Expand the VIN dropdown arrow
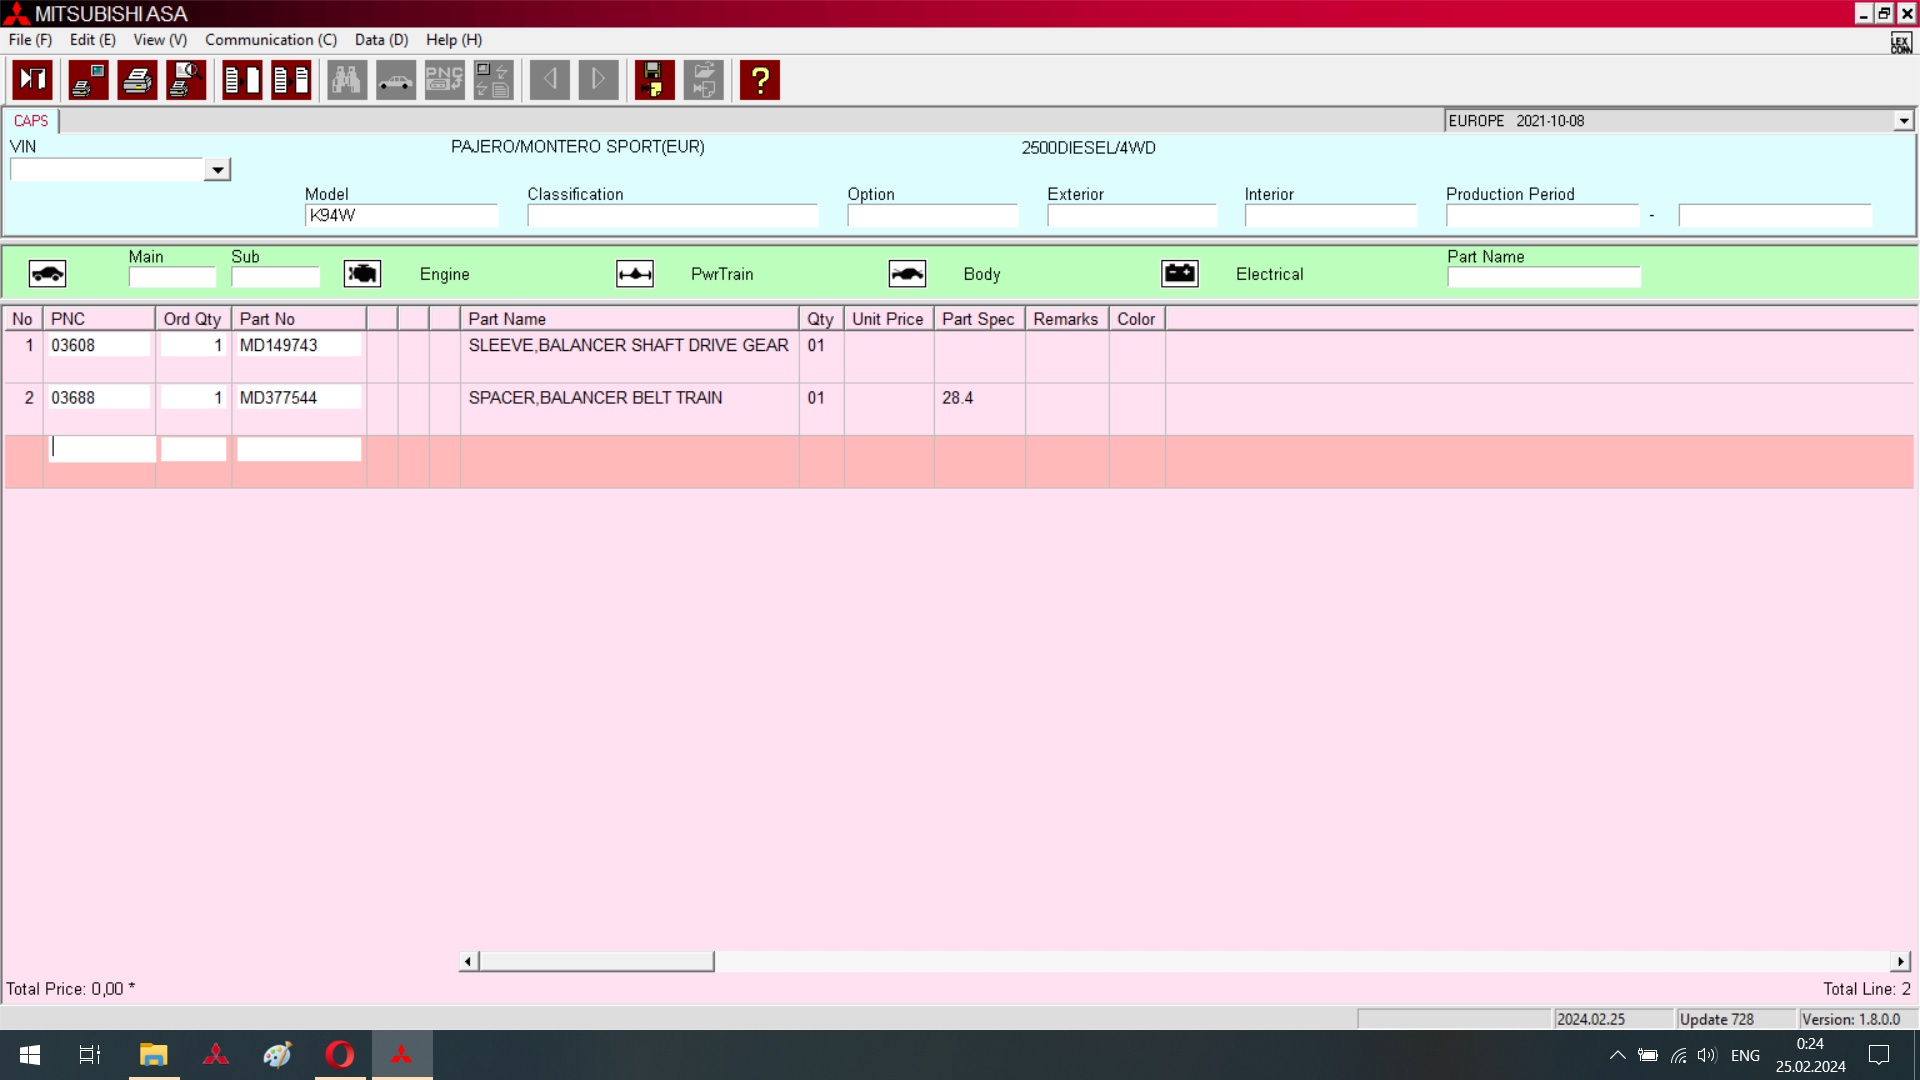The height and width of the screenshot is (1080, 1920). (x=217, y=170)
